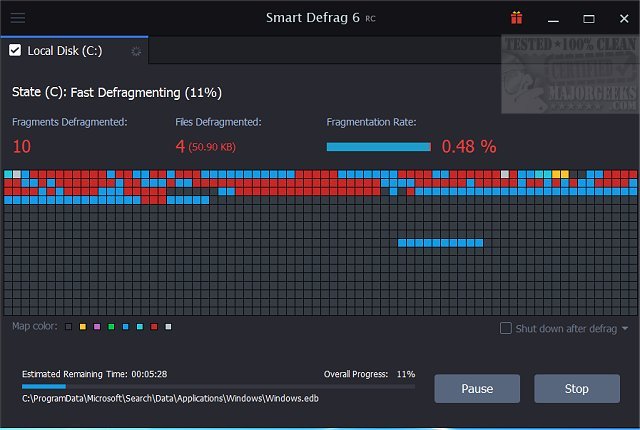
Task: Click the Fragments Defragmented value 10
Action: (x=22, y=146)
